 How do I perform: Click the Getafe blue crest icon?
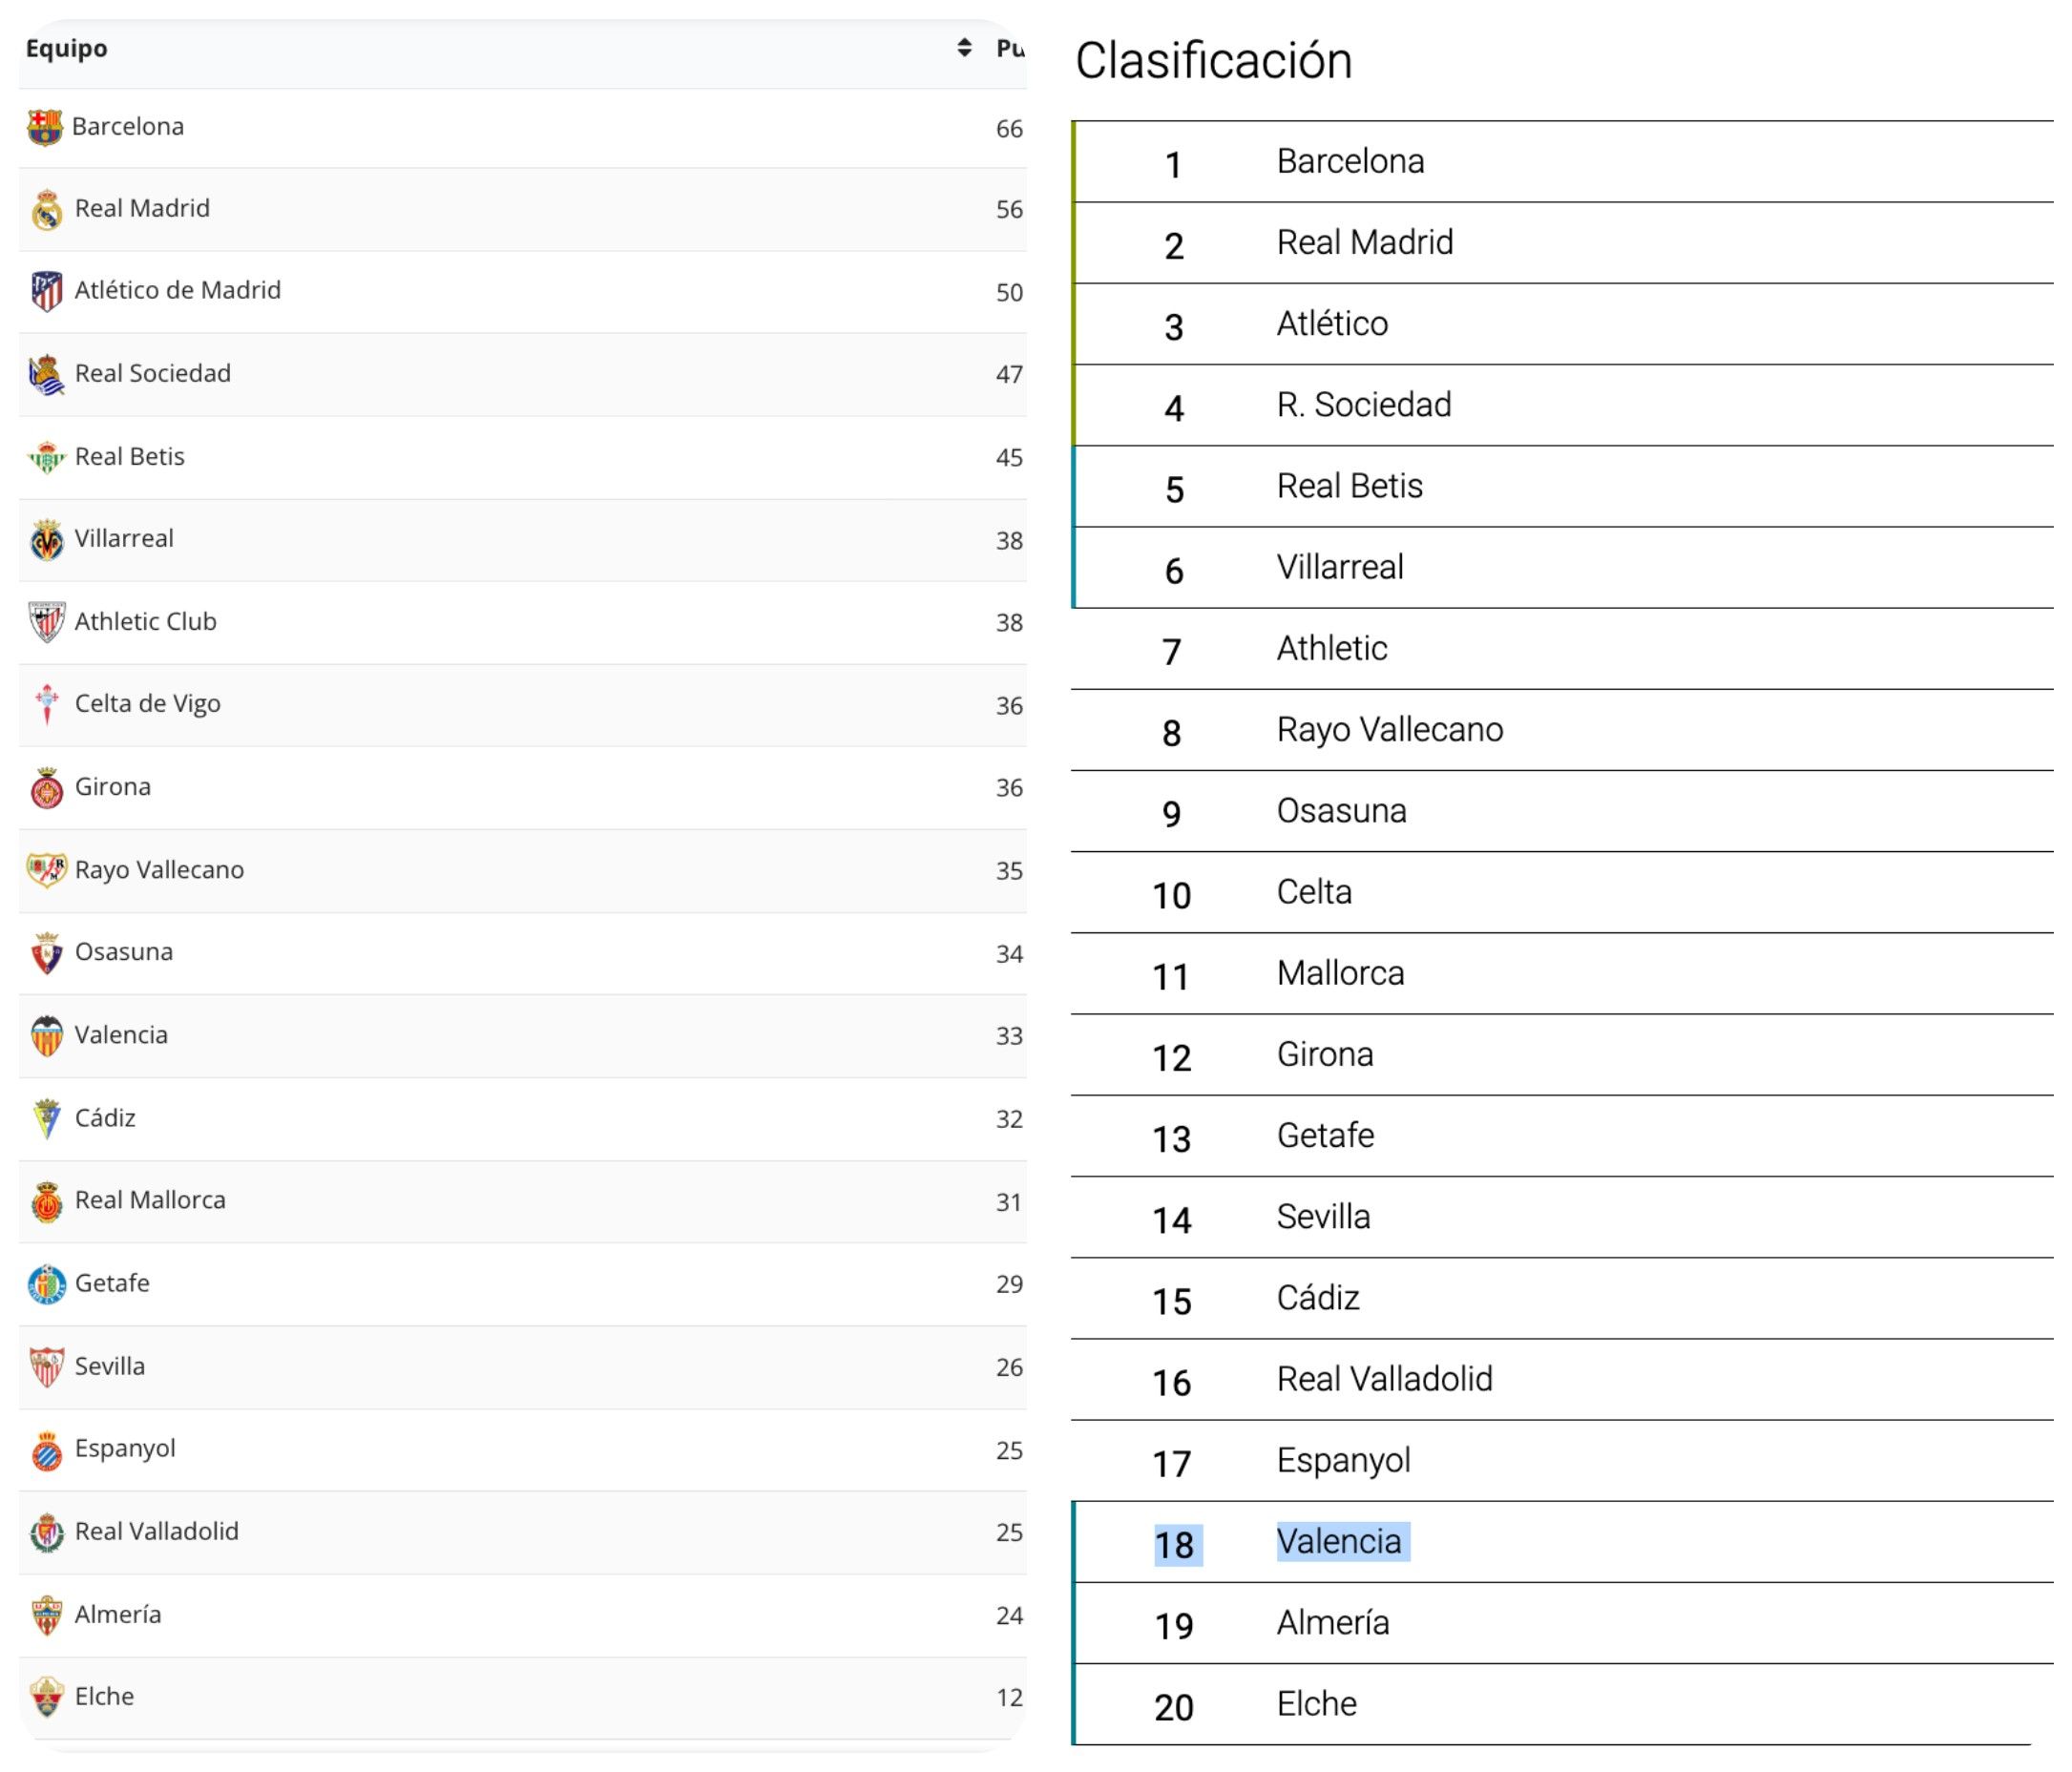(47, 1284)
